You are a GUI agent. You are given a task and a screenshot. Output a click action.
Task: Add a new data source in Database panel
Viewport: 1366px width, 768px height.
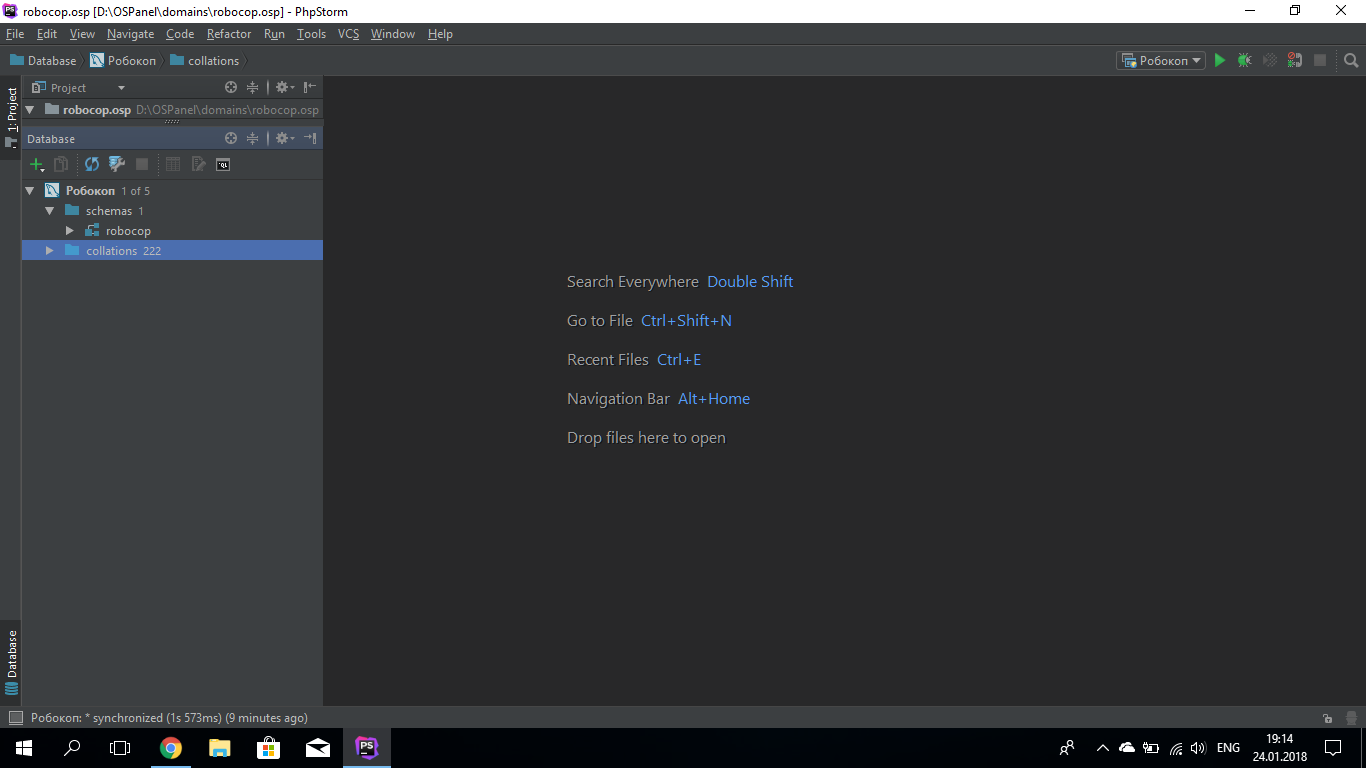coord(37,165)
